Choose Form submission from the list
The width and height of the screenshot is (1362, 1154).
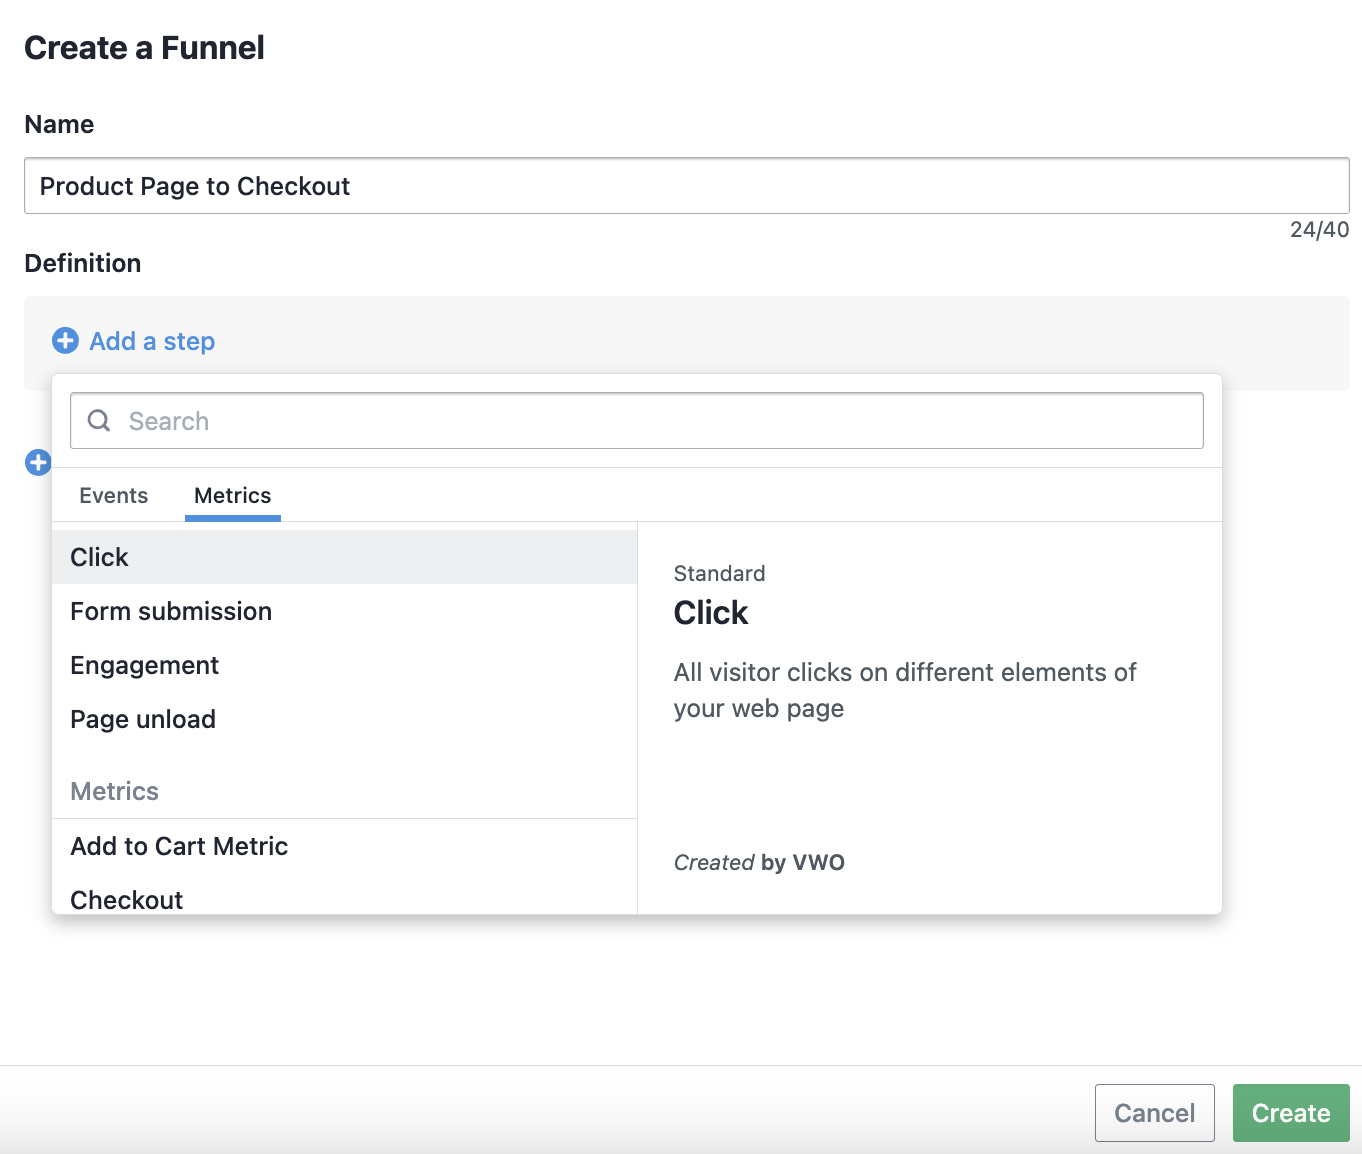point(344,611)
